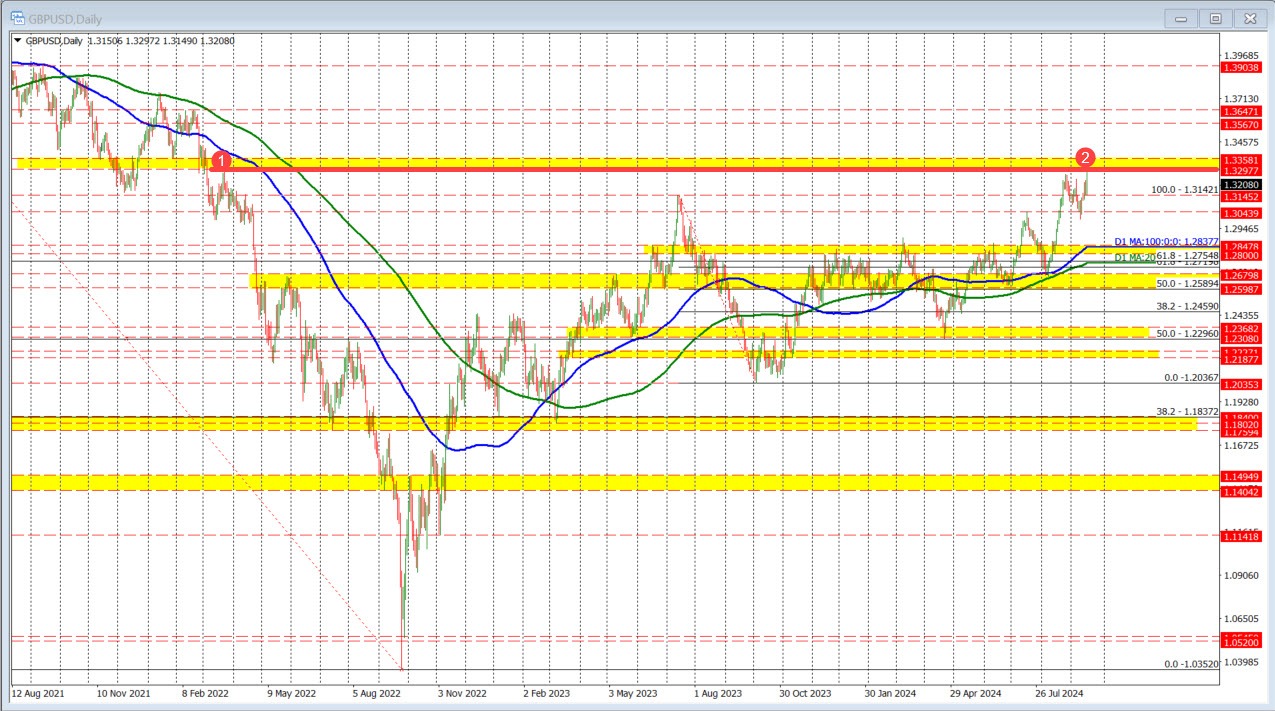Screen dimensions: 1275x711
Task: Select the red price label 1.32977
Action: pos(1240,171)
